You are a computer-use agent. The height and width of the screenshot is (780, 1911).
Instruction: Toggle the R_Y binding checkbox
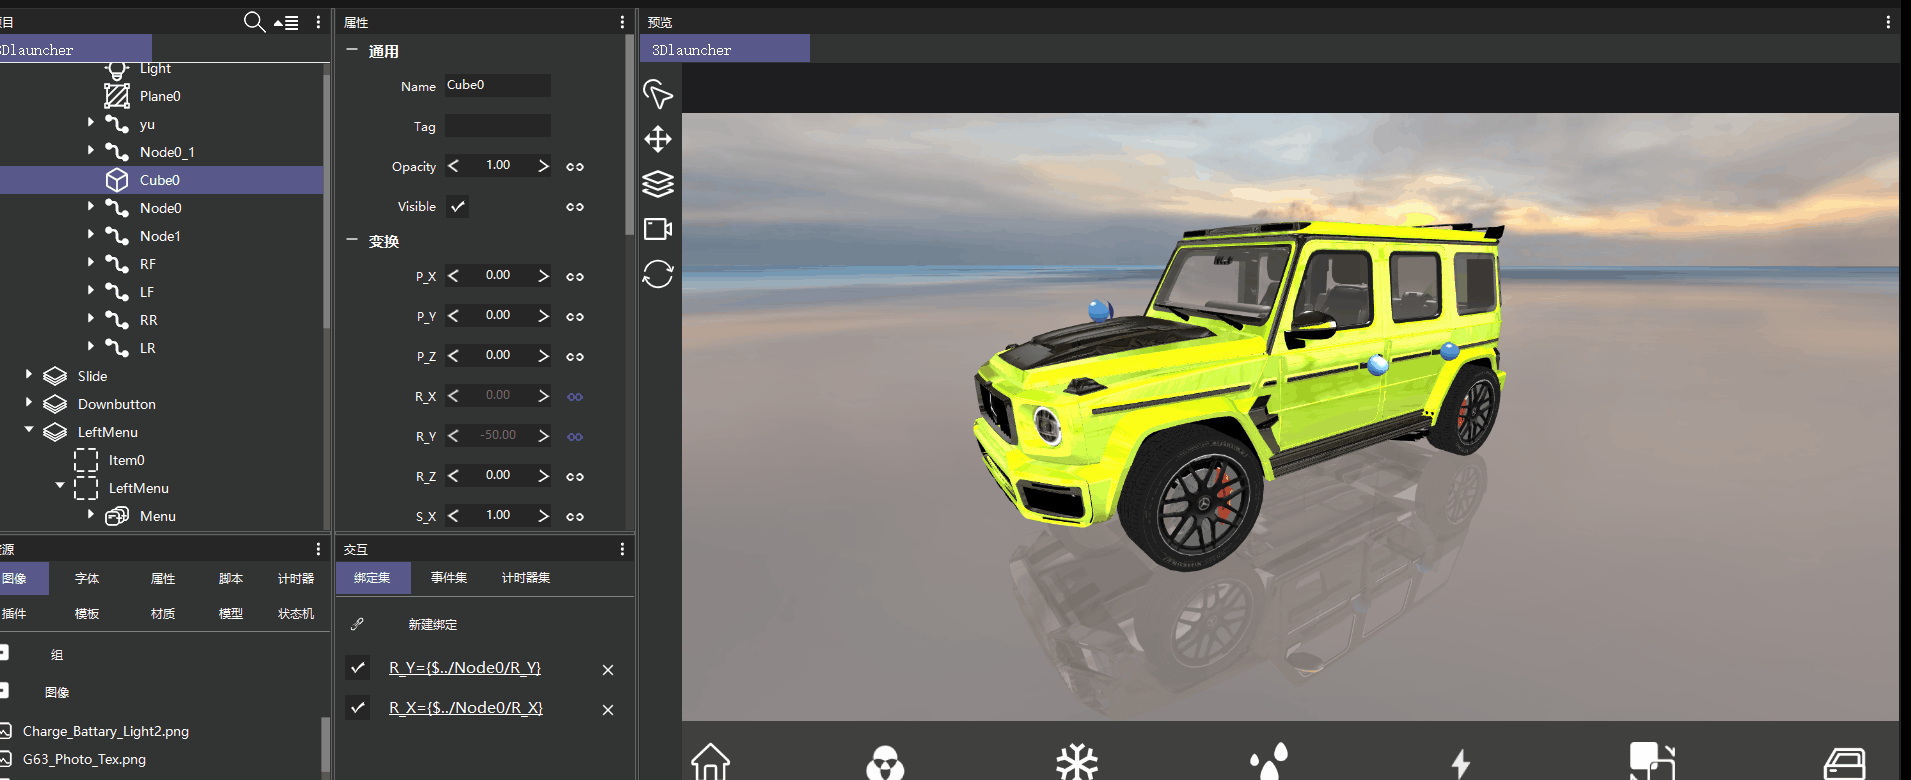click(x=358, y=667)
